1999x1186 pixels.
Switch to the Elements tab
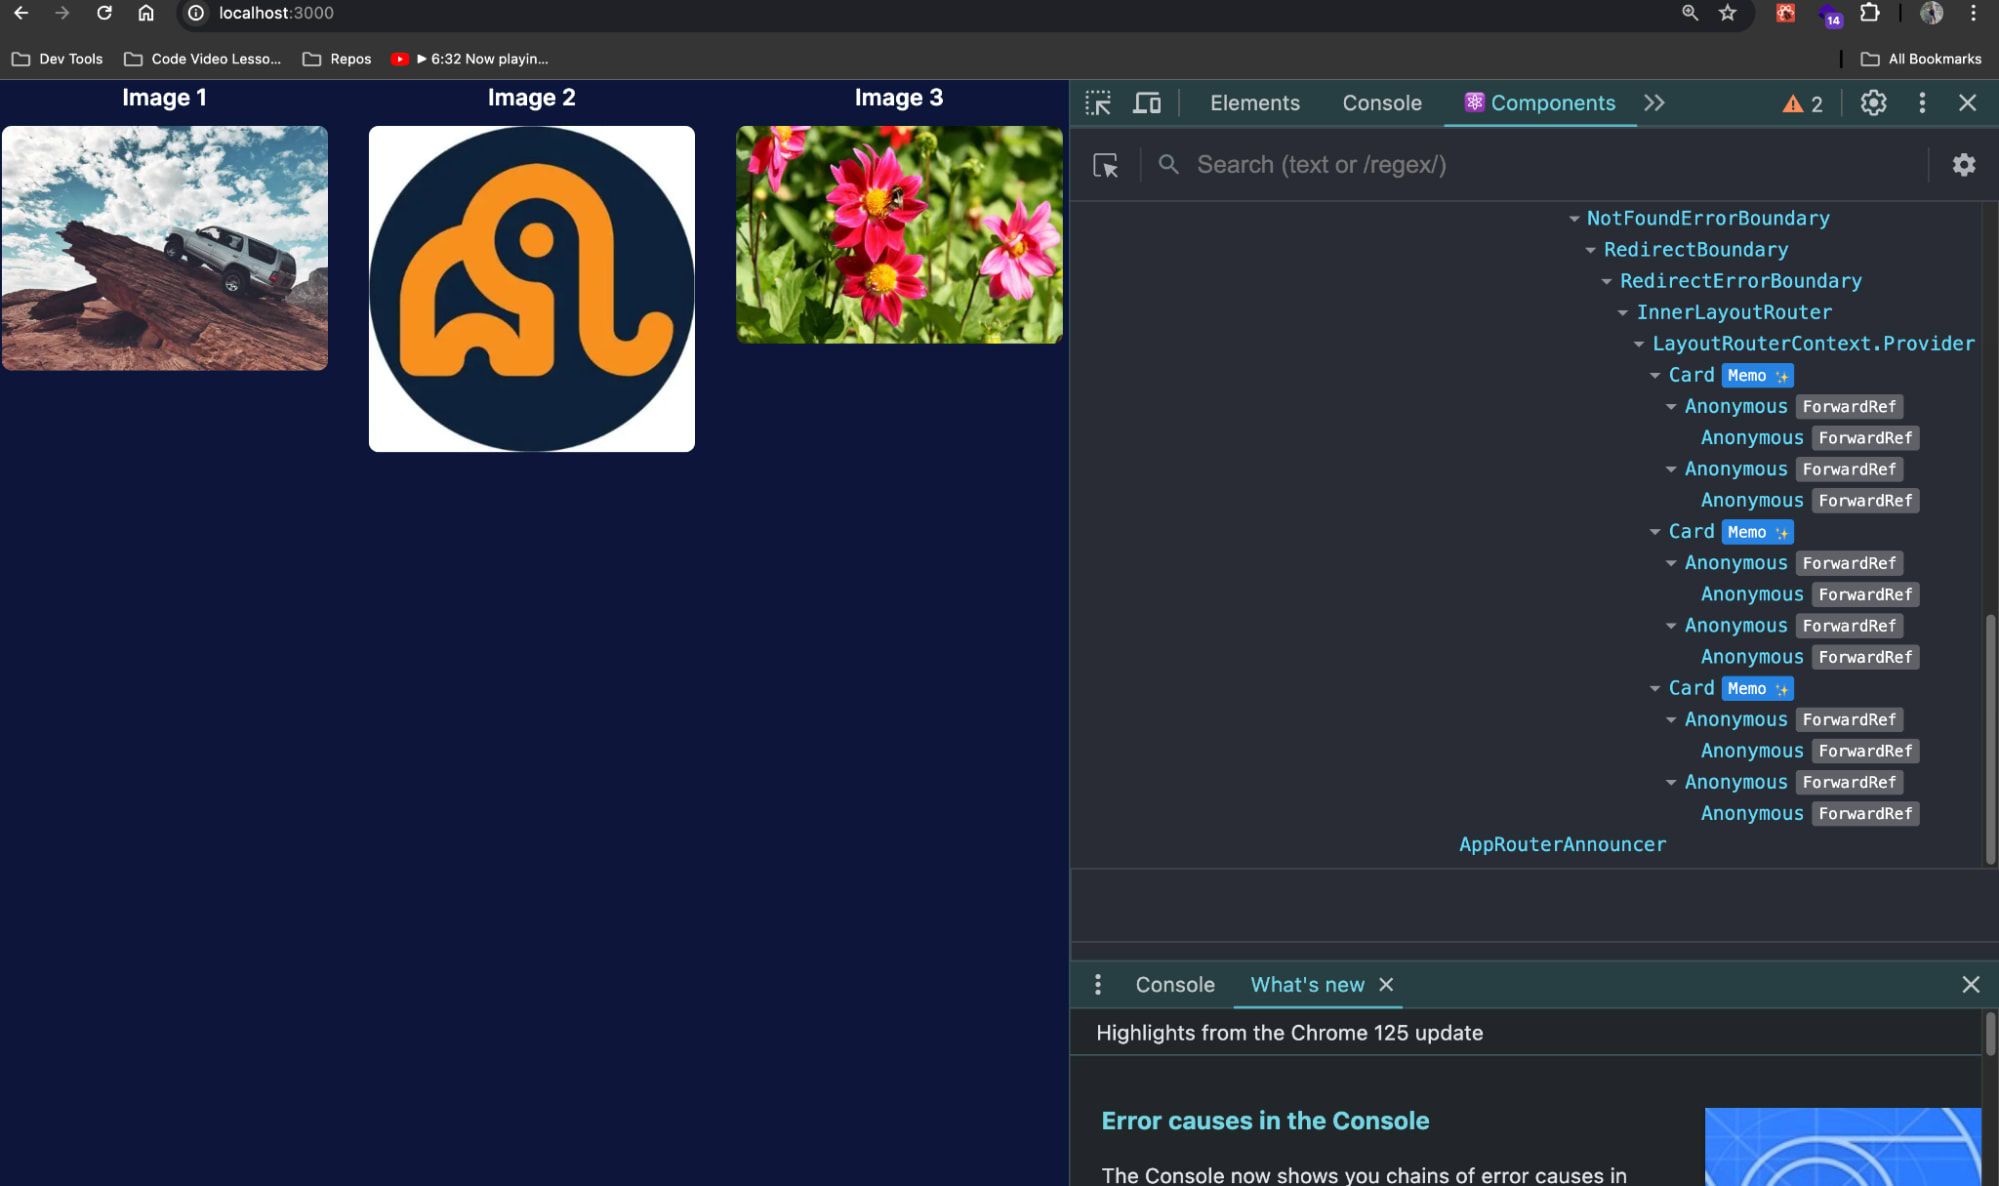click(1255, 103)
